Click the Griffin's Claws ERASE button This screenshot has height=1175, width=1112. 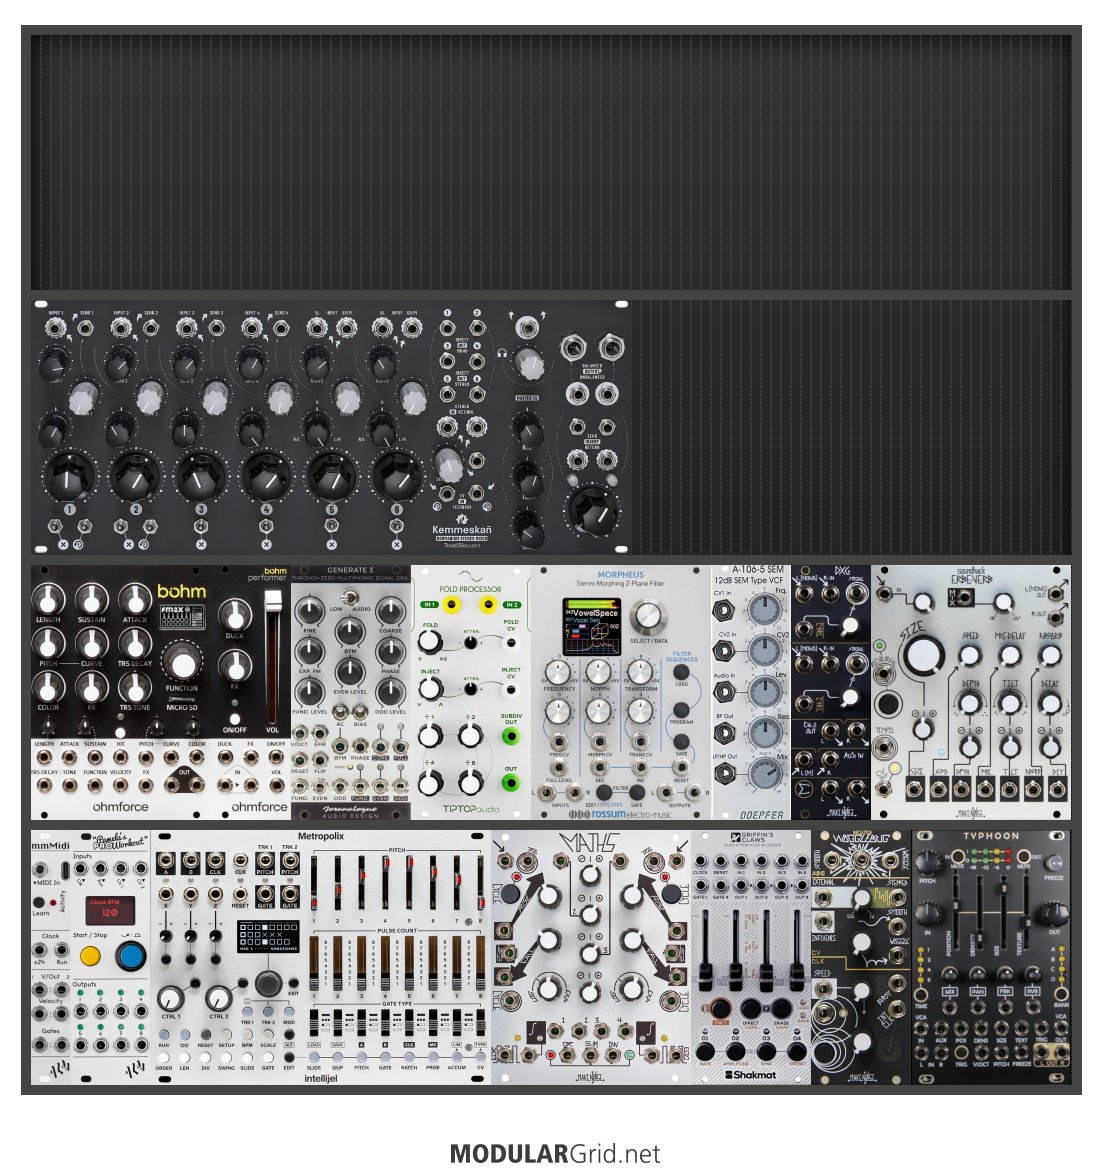point(782,1009)
